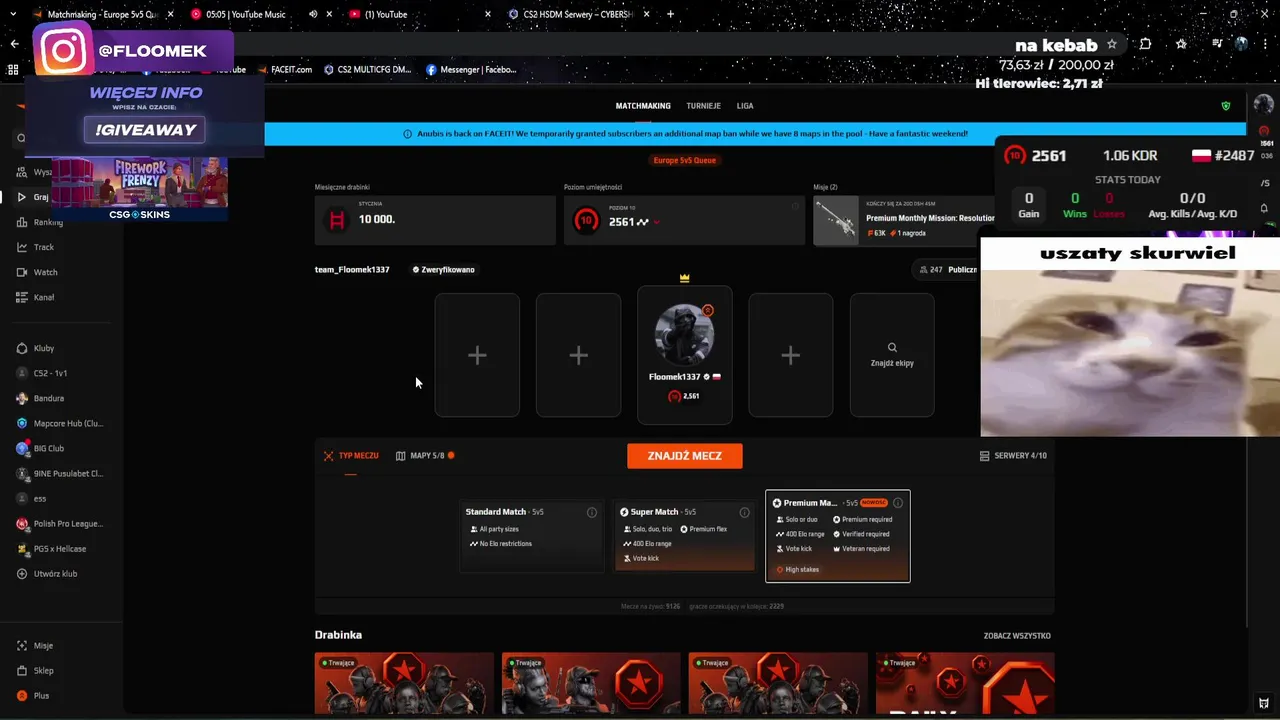Image resolution: width=1280 pixels, height=720 pixels.
Task: Open PGS x Hellcase club
Action: [x=52, y=548]
